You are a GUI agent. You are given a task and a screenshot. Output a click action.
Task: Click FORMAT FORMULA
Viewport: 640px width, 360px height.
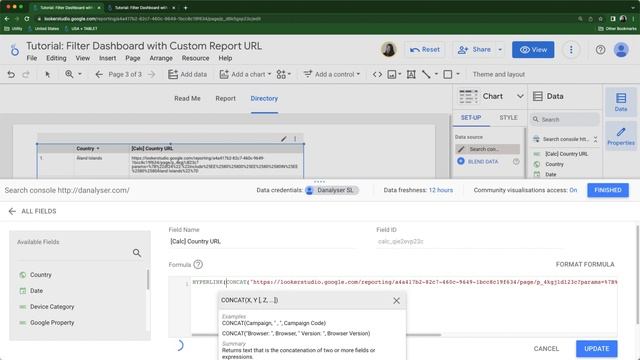pos(585,264)
